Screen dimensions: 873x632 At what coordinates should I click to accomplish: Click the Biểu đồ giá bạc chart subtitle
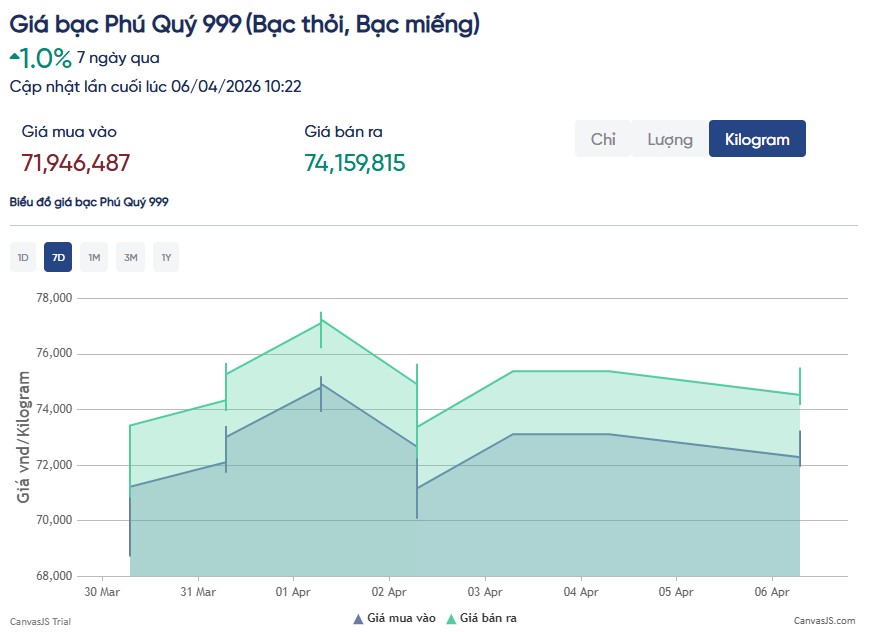[x=89, y=202]
